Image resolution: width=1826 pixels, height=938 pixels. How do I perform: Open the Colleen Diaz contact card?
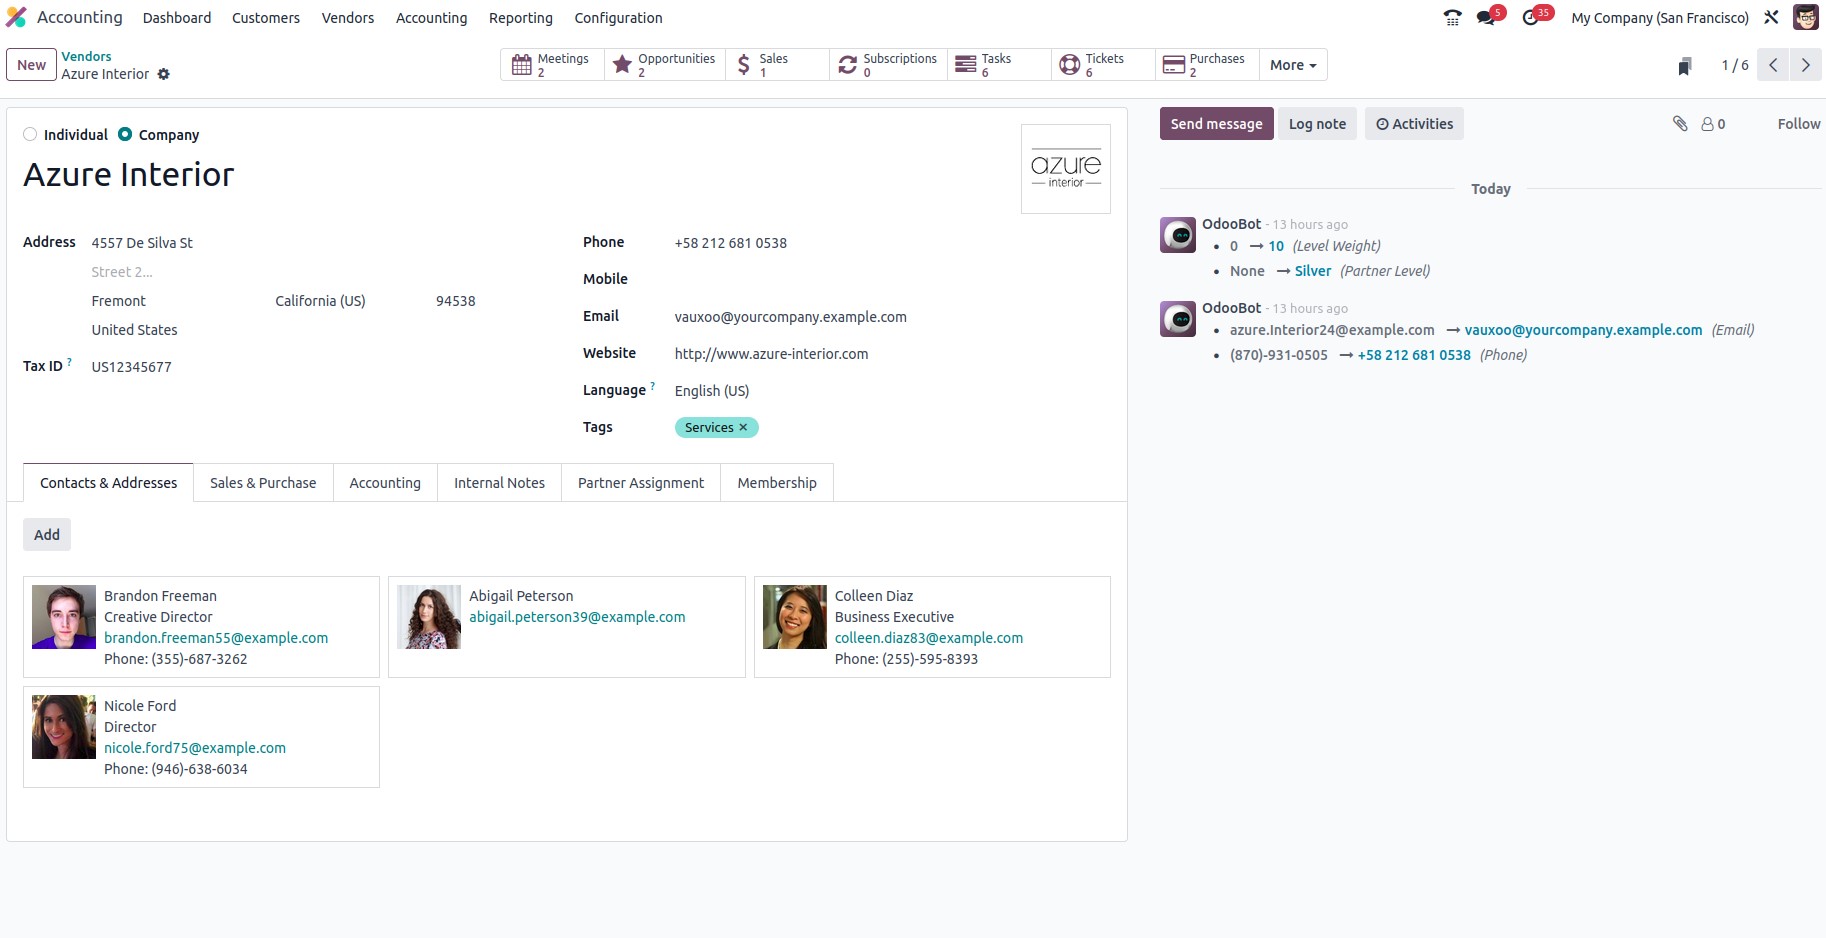point(932,627)
